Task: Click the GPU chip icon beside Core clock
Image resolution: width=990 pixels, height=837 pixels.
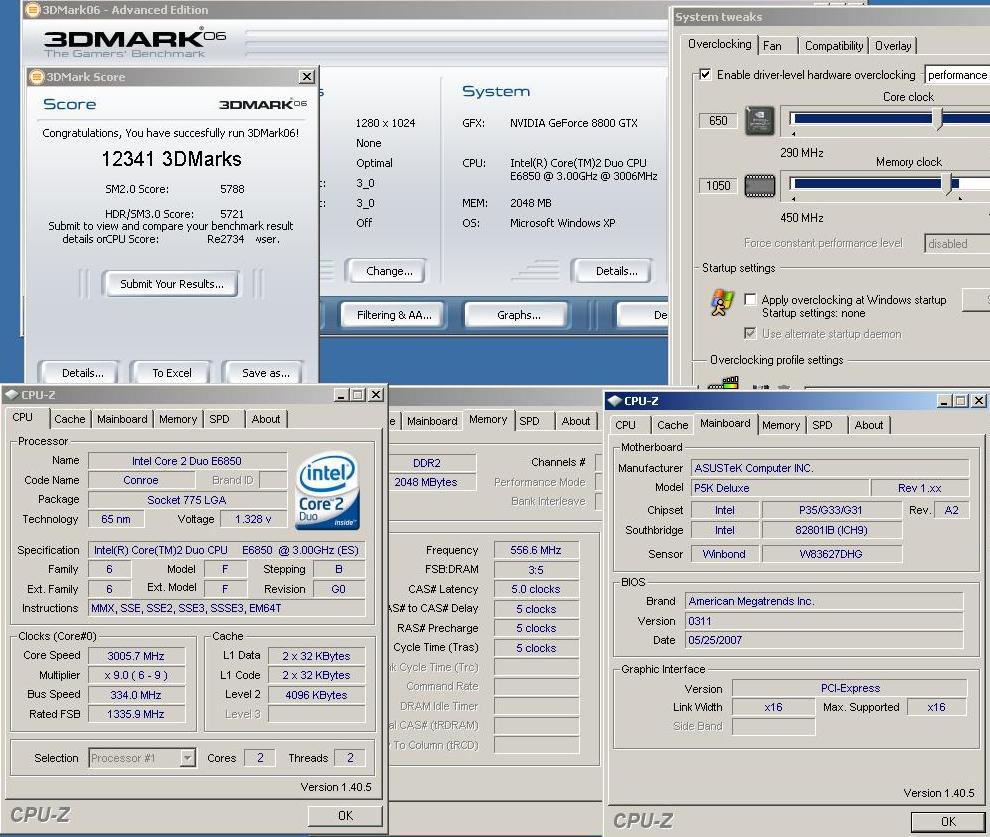Action: [x=760, y=121]
